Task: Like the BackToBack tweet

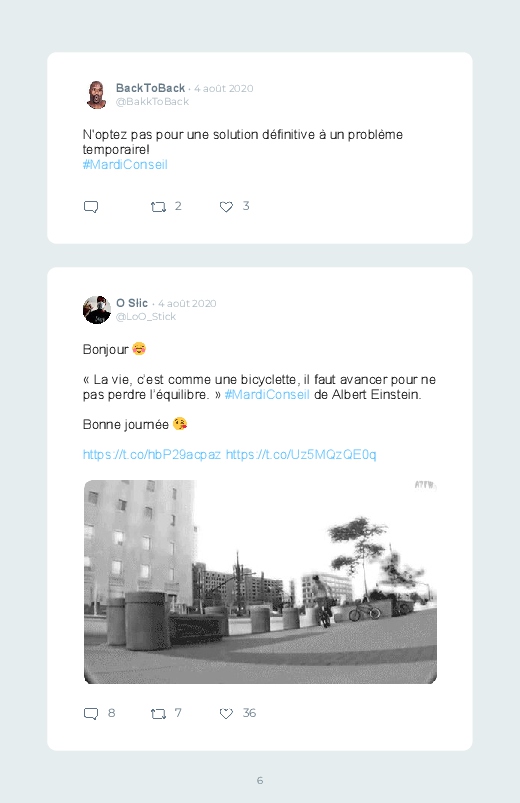Action: point(226,207)
